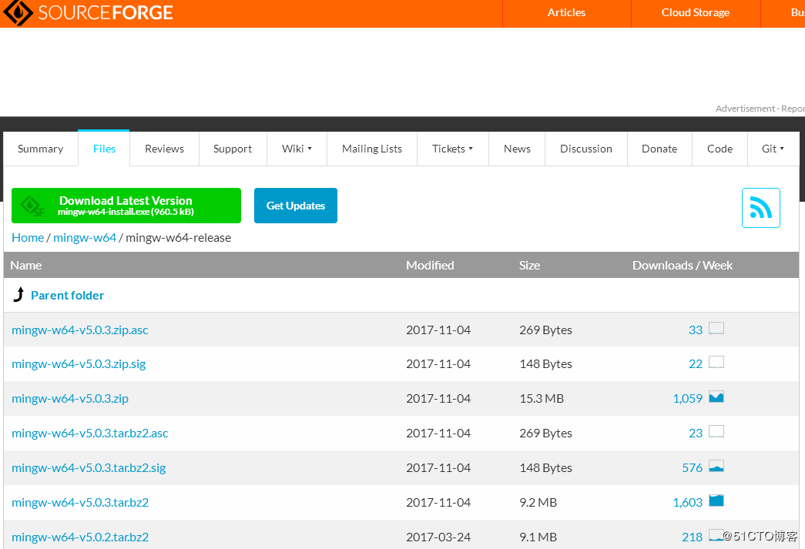Open the Parent folder link

67,295
